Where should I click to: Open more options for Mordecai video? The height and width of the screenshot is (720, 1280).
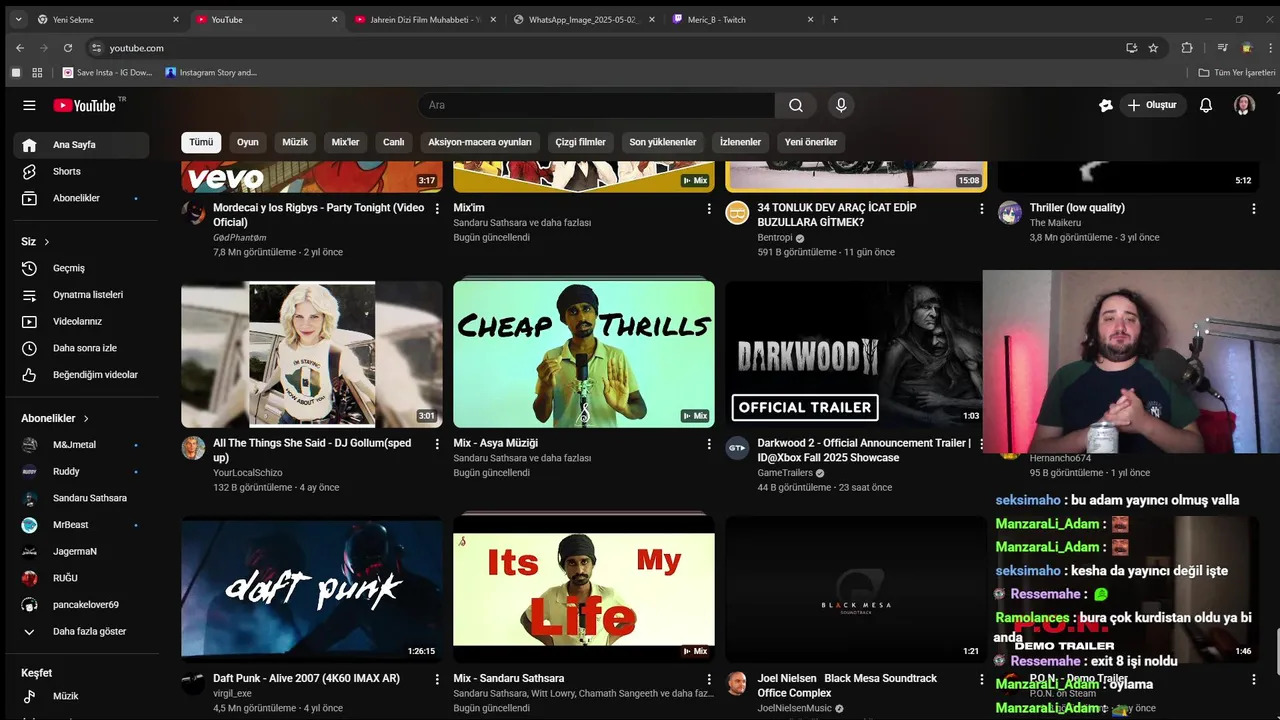(437, 209)
